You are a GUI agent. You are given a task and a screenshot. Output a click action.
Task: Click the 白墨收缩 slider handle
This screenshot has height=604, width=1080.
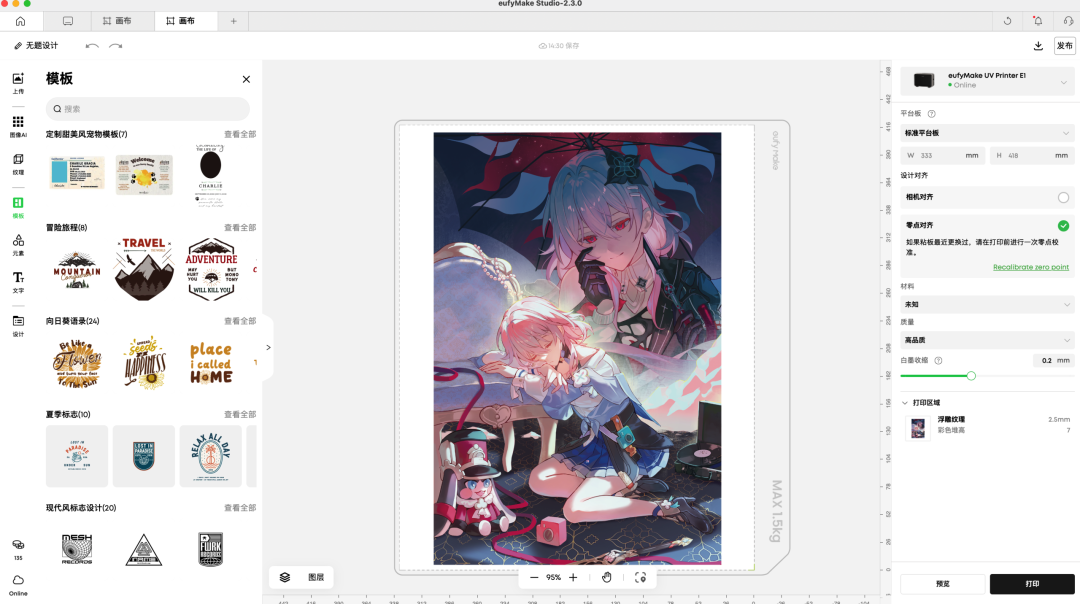[971, 376]
